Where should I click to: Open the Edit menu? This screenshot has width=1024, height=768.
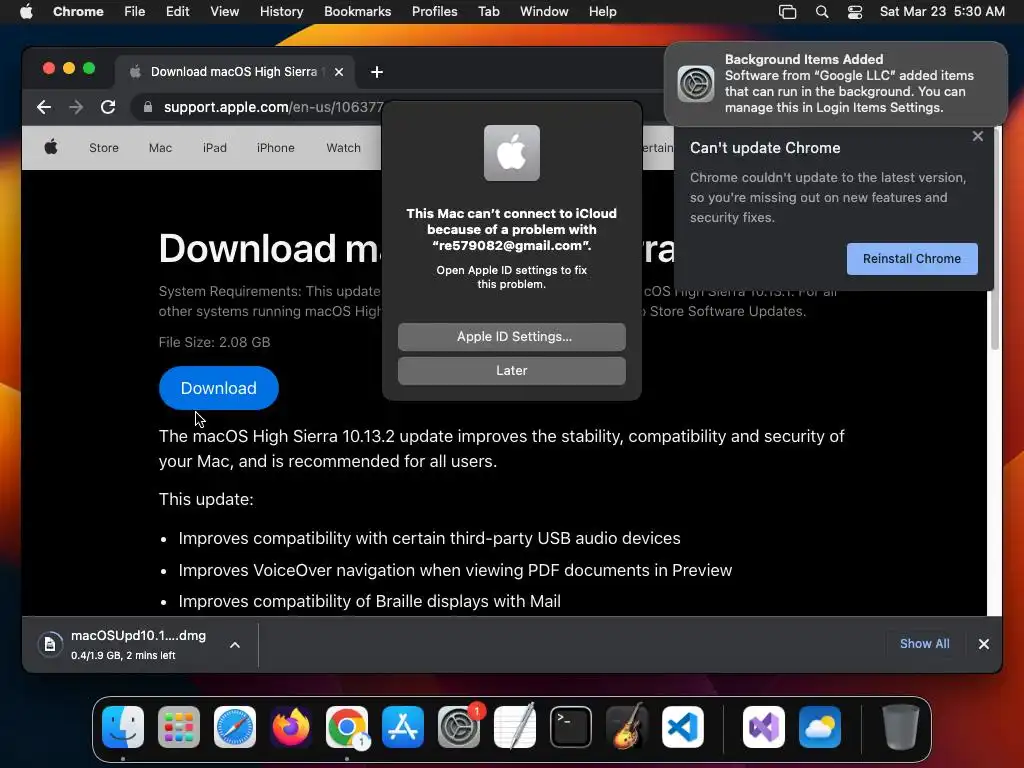point(177,12)
